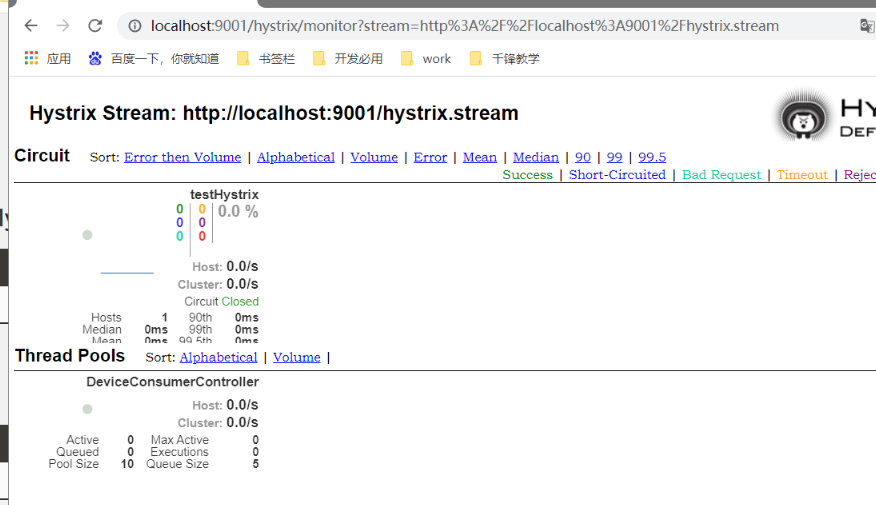Image resolution: width=876 pixels, height=505 pixels.
Task: Click the Short-Circuited legend label
Action: tap(617, 175)
